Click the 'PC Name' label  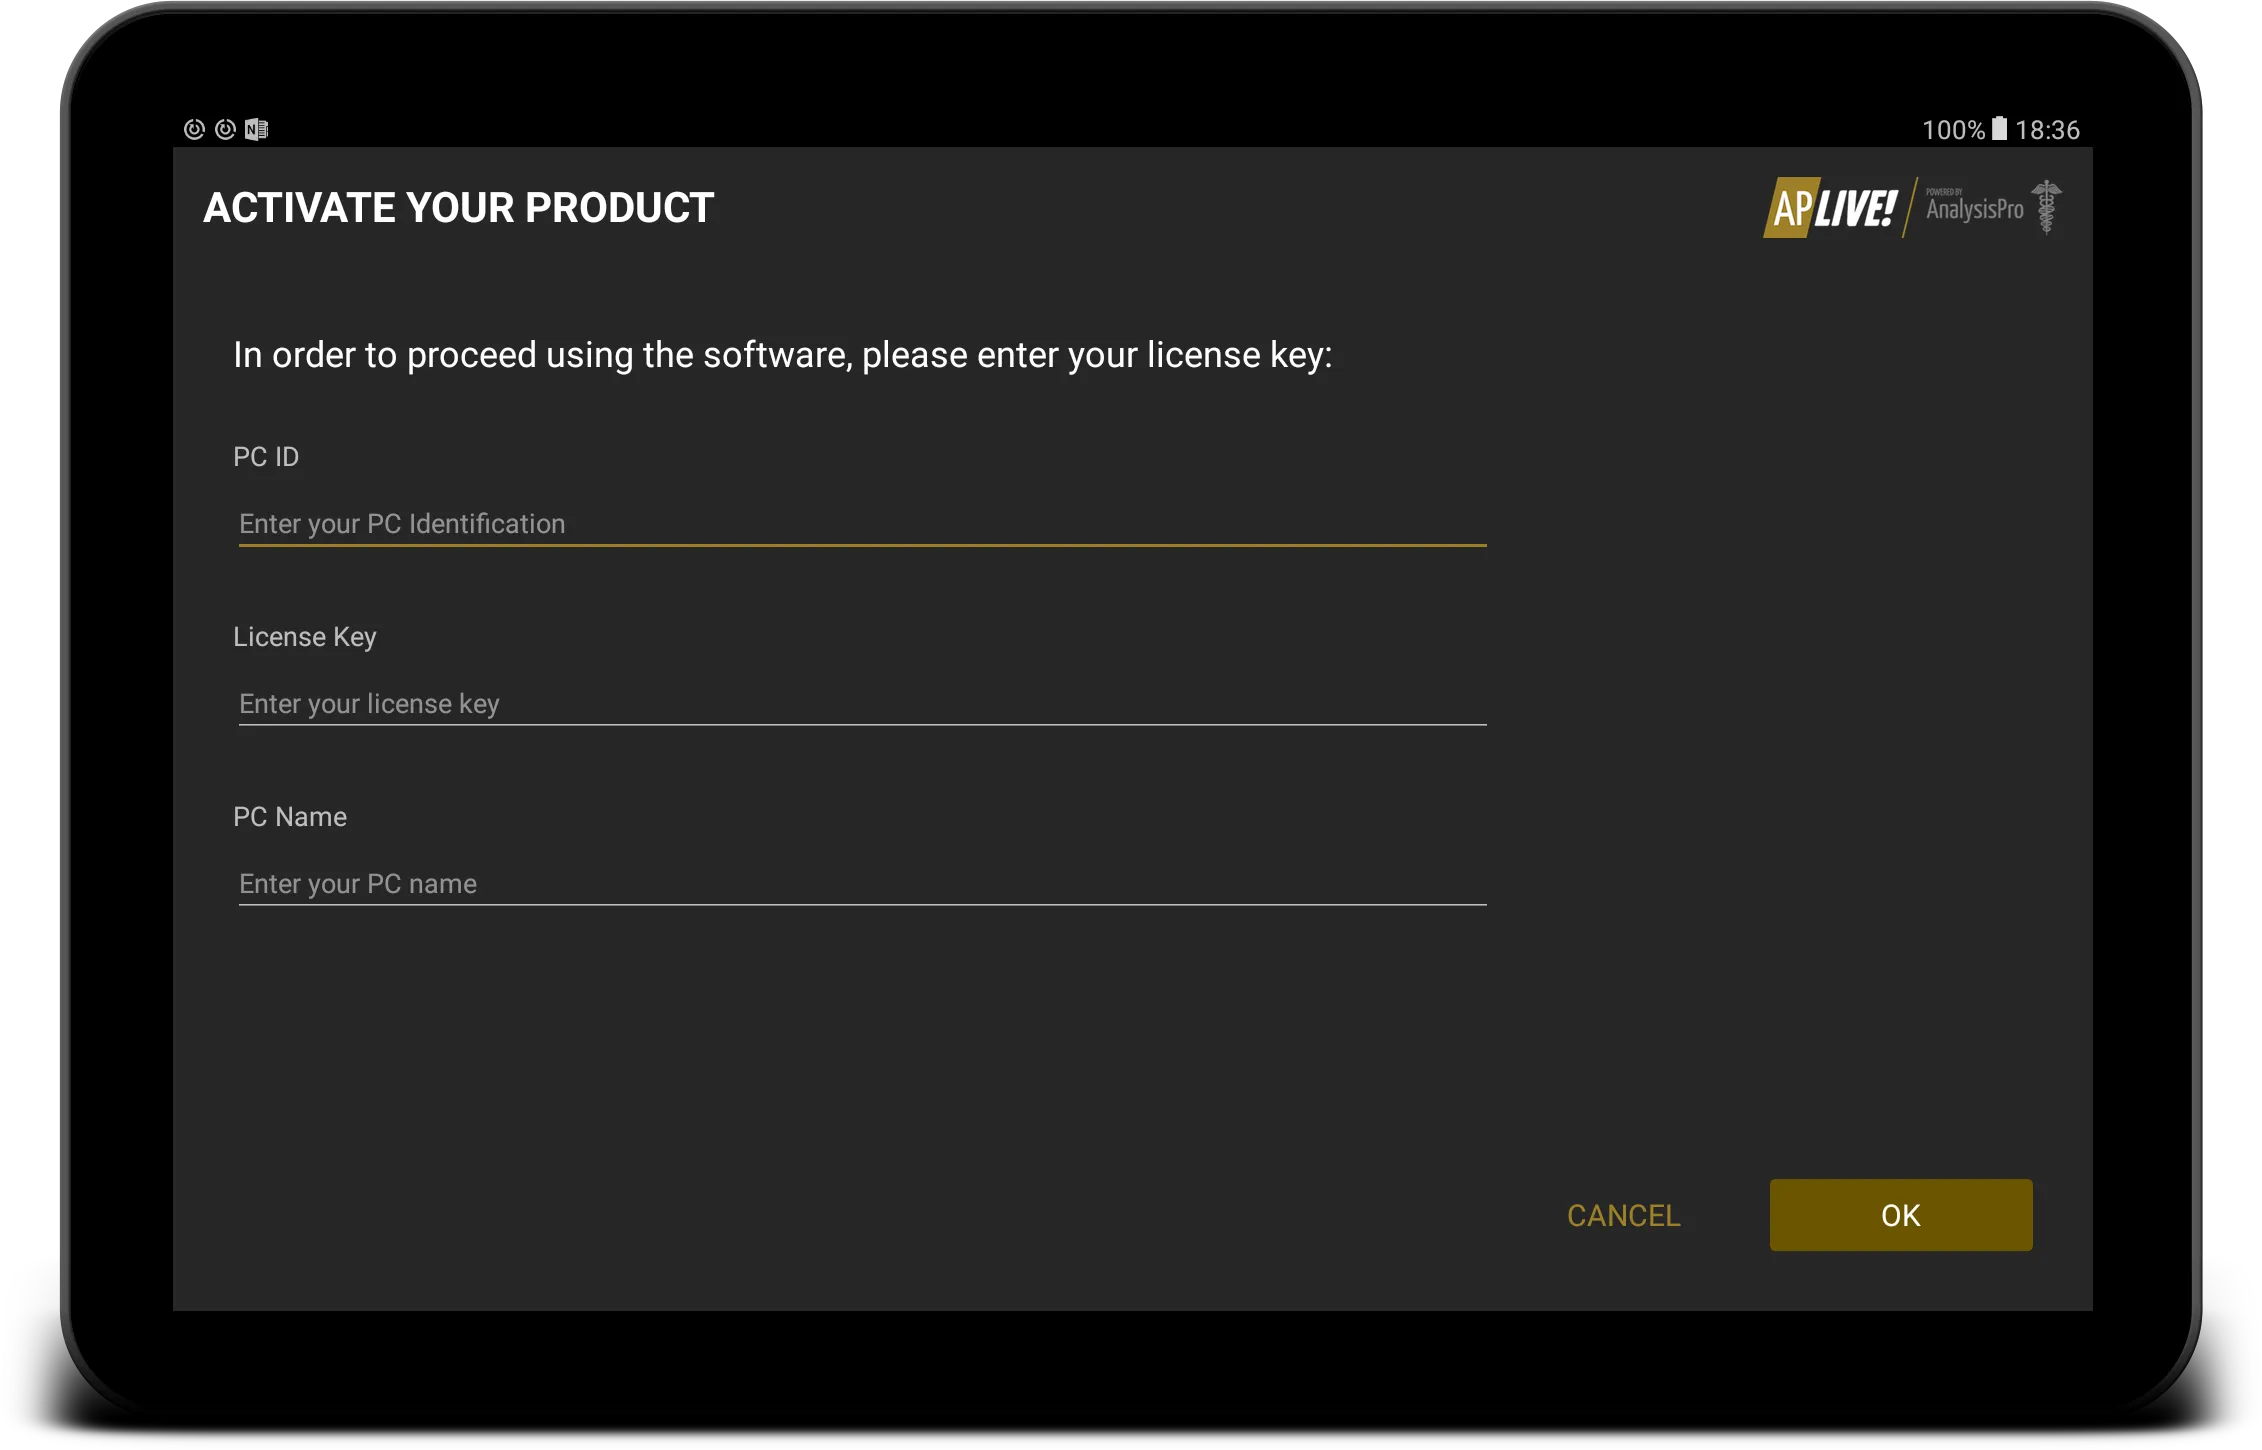(290, 817)
